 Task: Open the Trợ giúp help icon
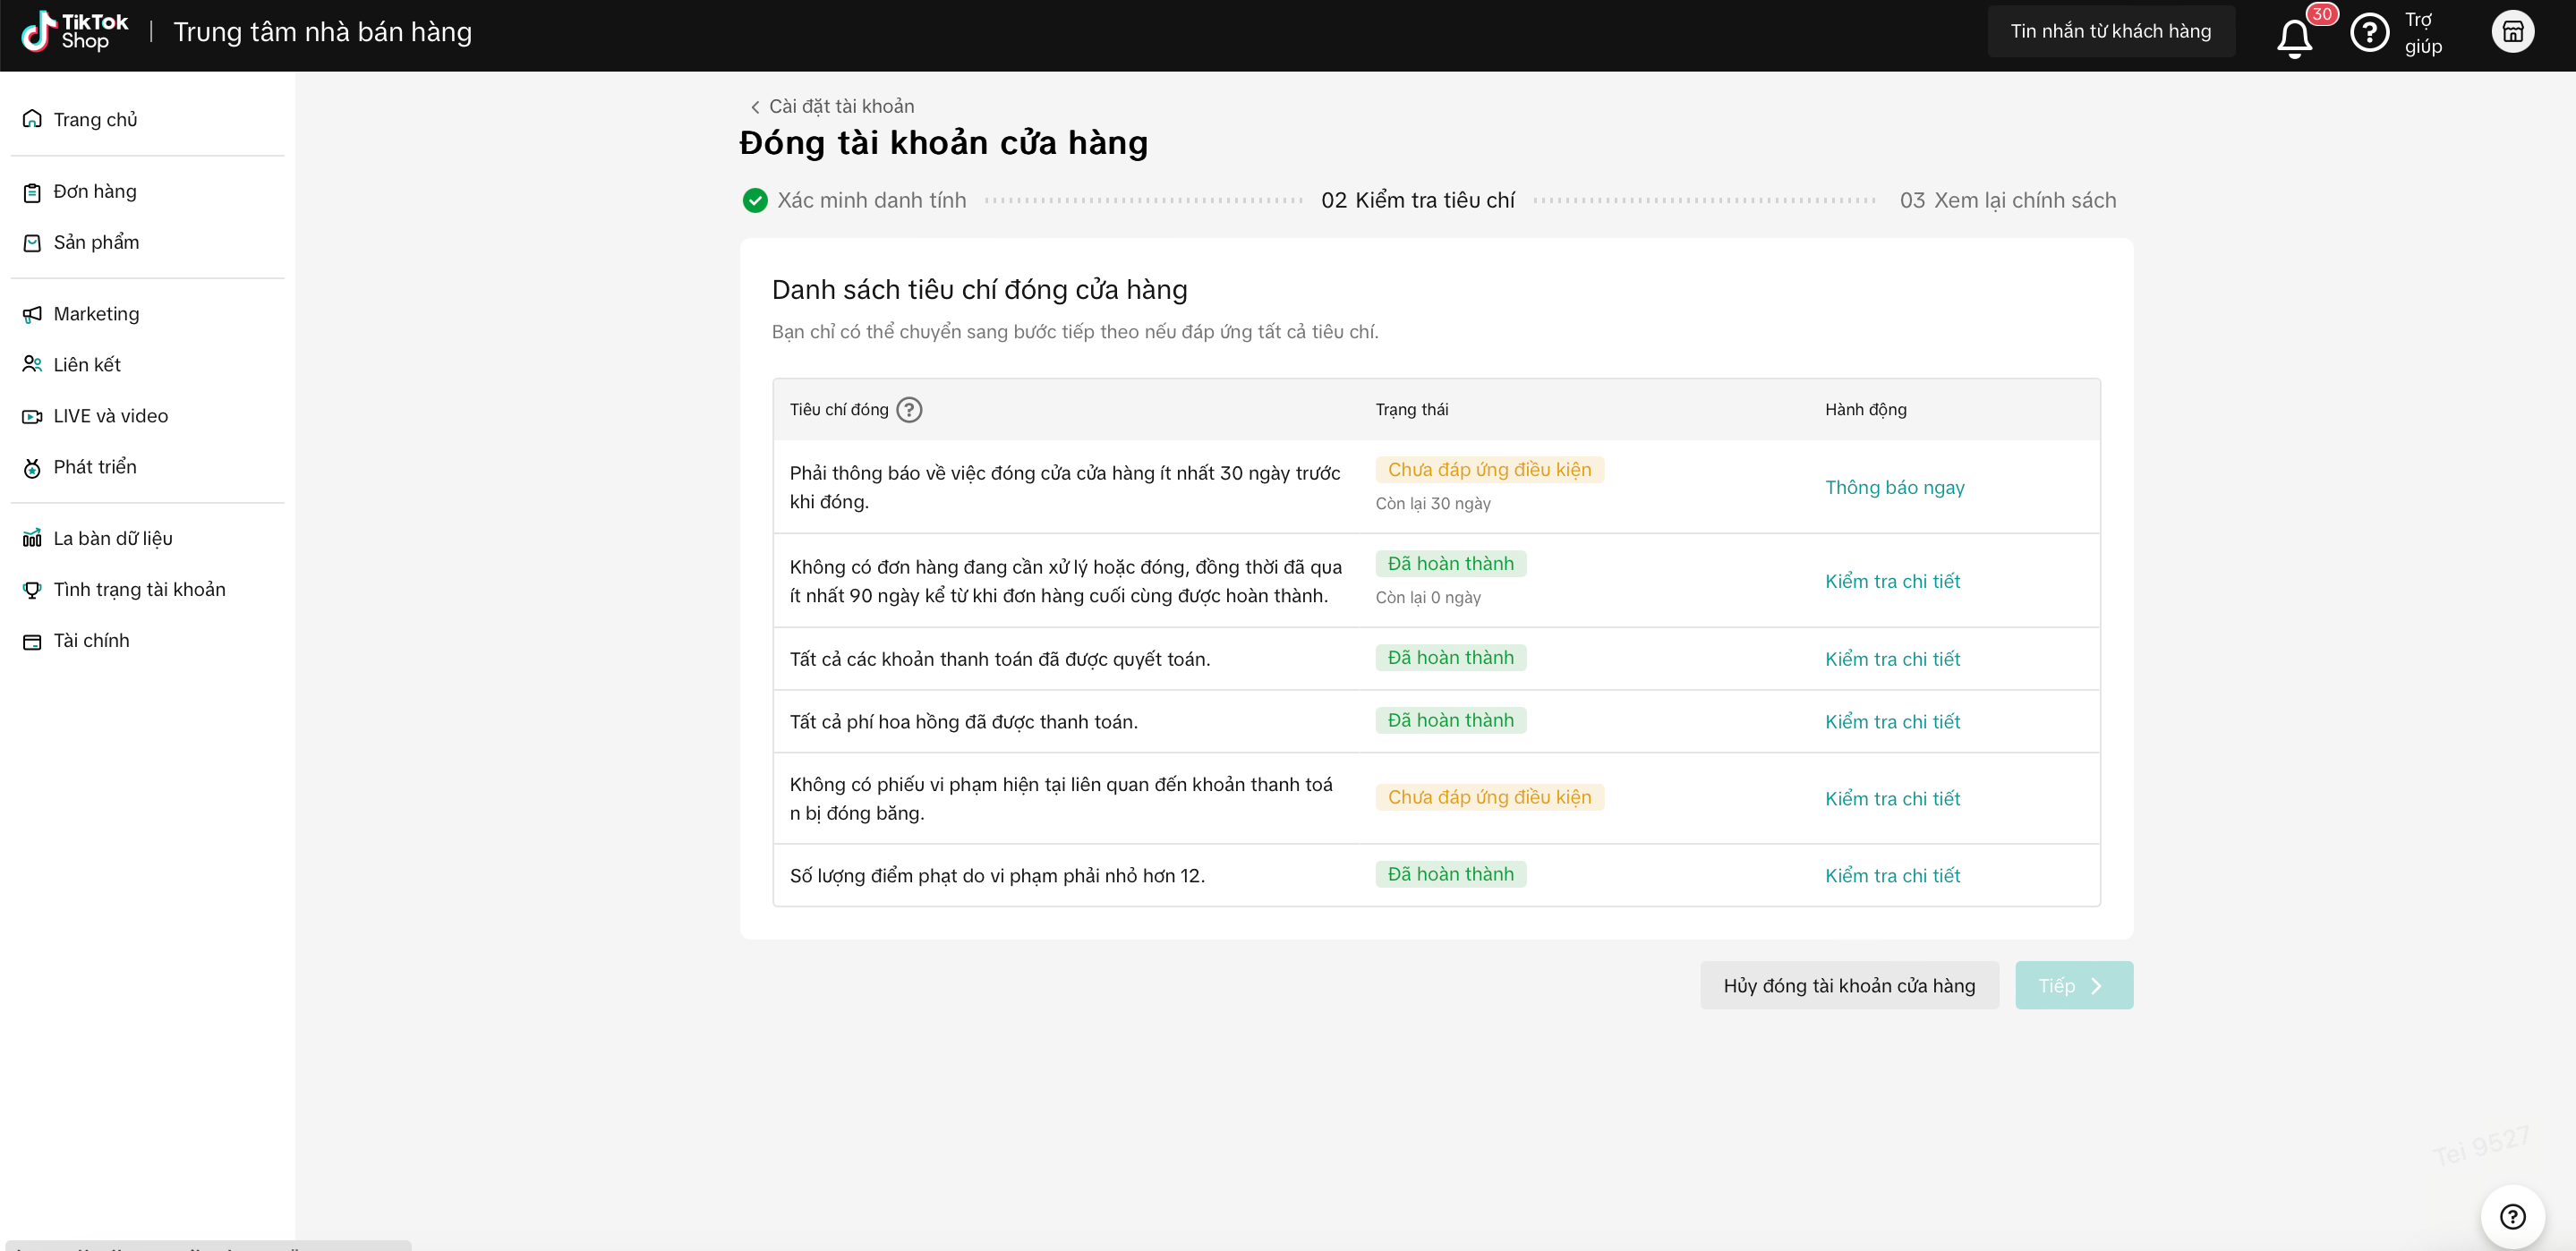(x=2368, y=32)
